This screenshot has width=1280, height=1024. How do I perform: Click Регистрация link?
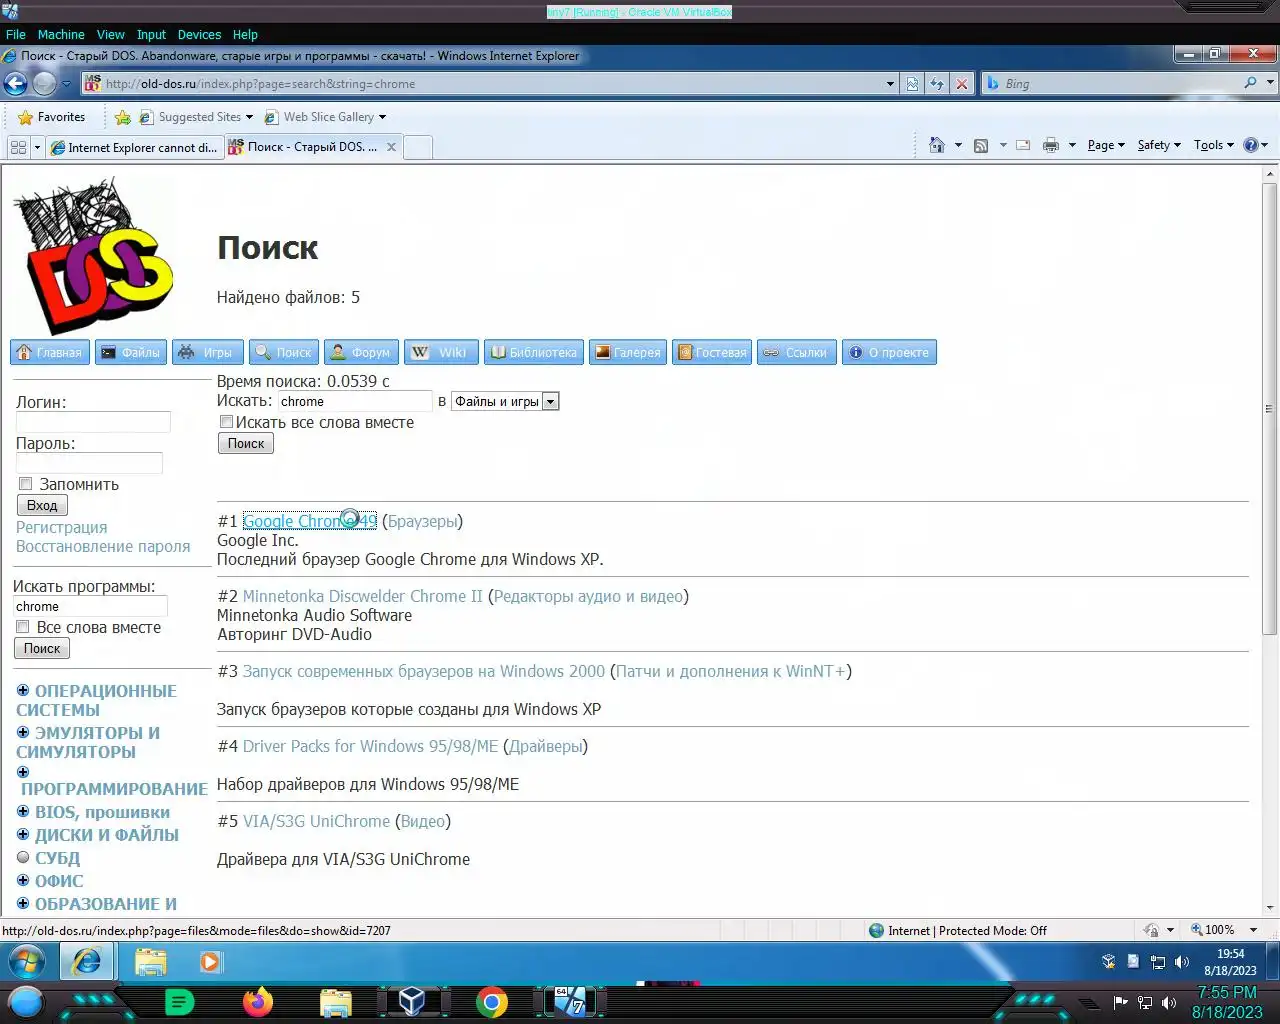pos(61,527)
